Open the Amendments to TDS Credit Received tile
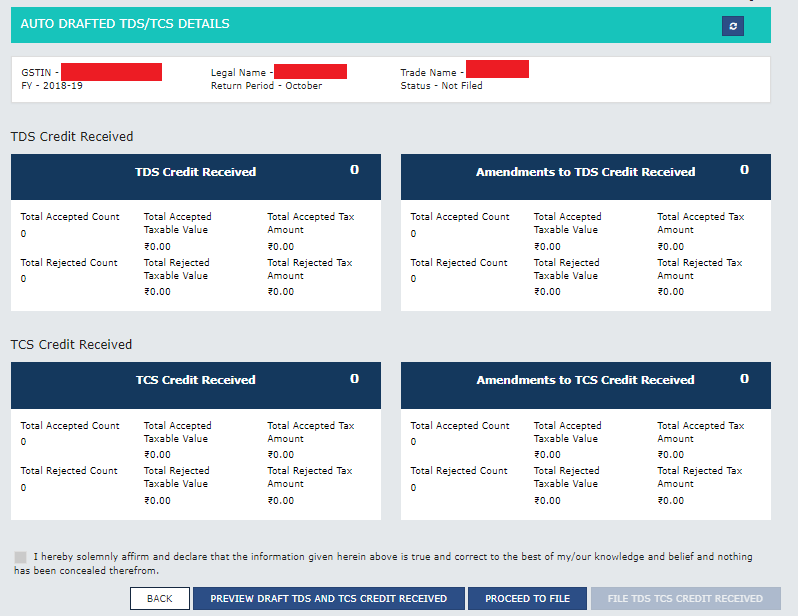The height and width of the screenshot is (616, 798). point(585,172)
